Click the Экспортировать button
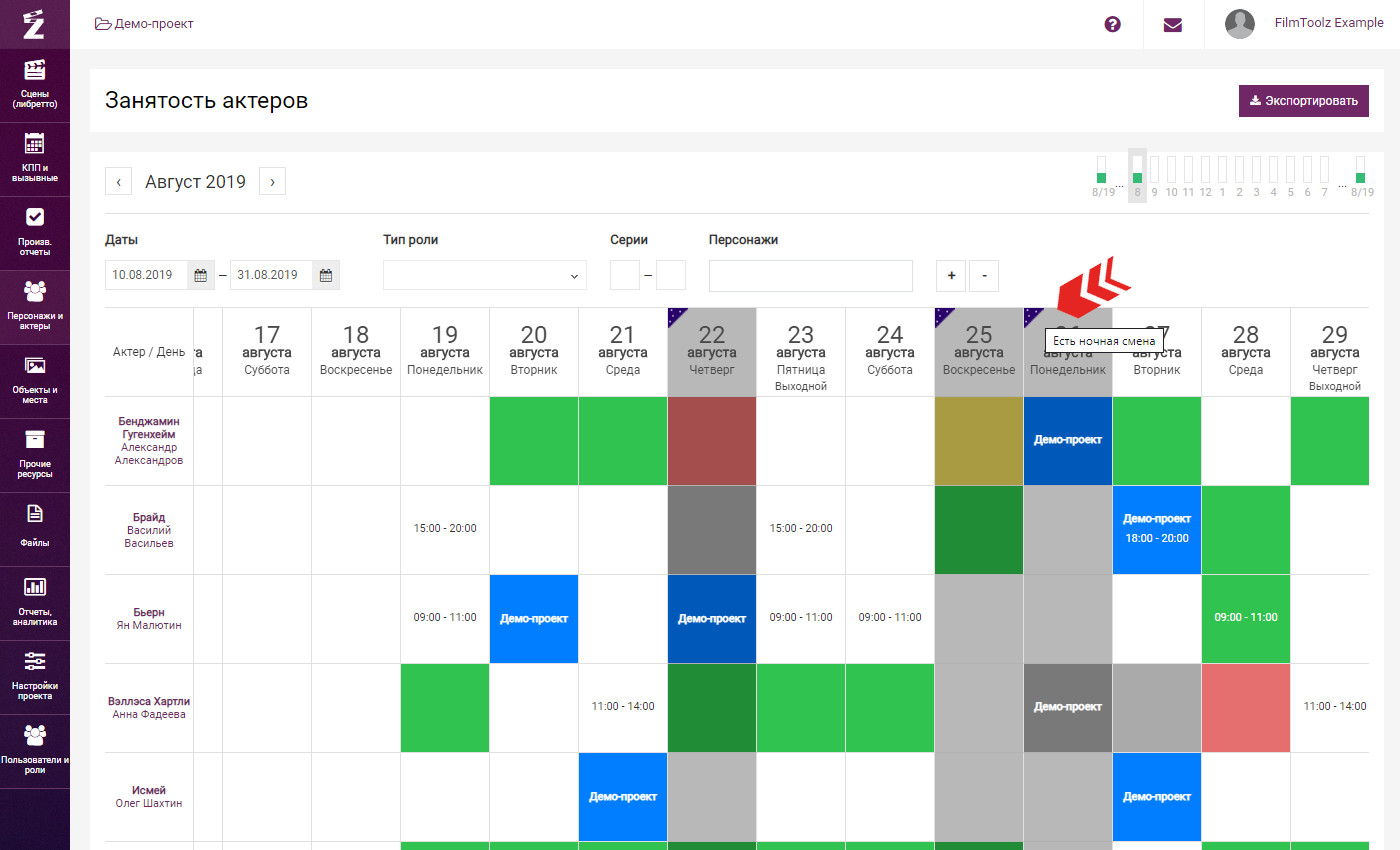 1304,100
